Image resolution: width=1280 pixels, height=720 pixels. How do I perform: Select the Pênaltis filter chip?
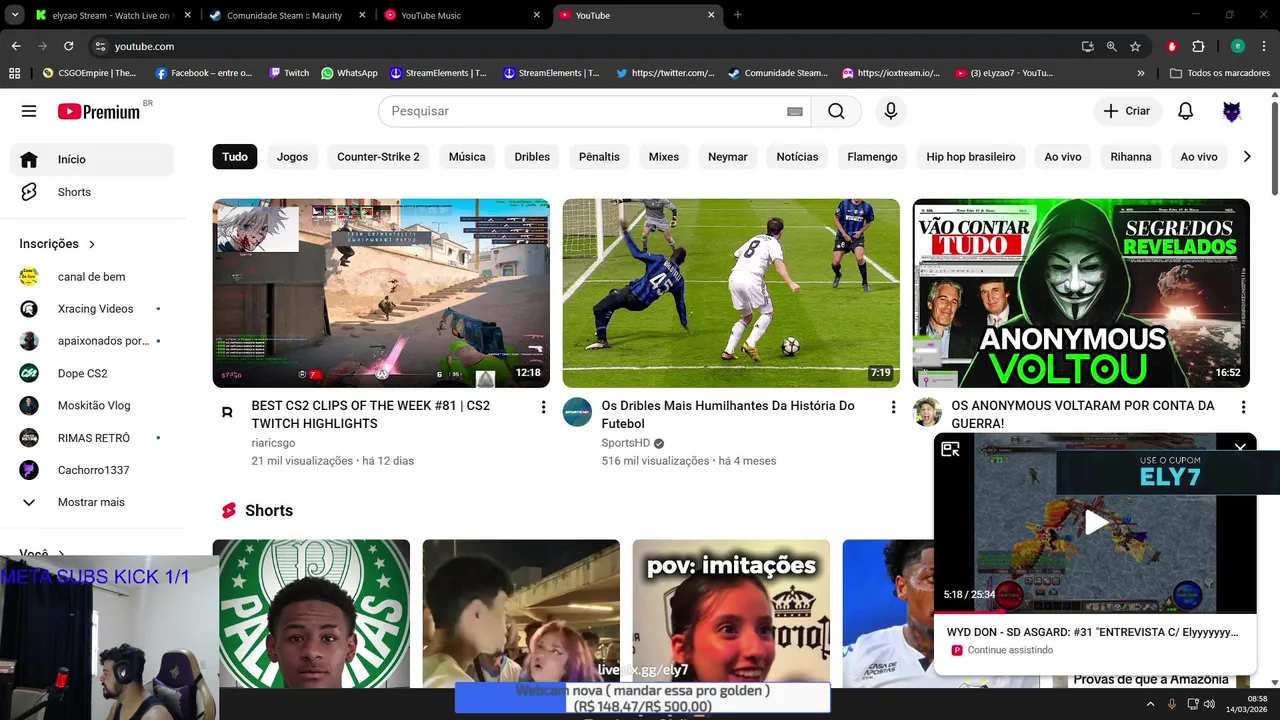599,157
